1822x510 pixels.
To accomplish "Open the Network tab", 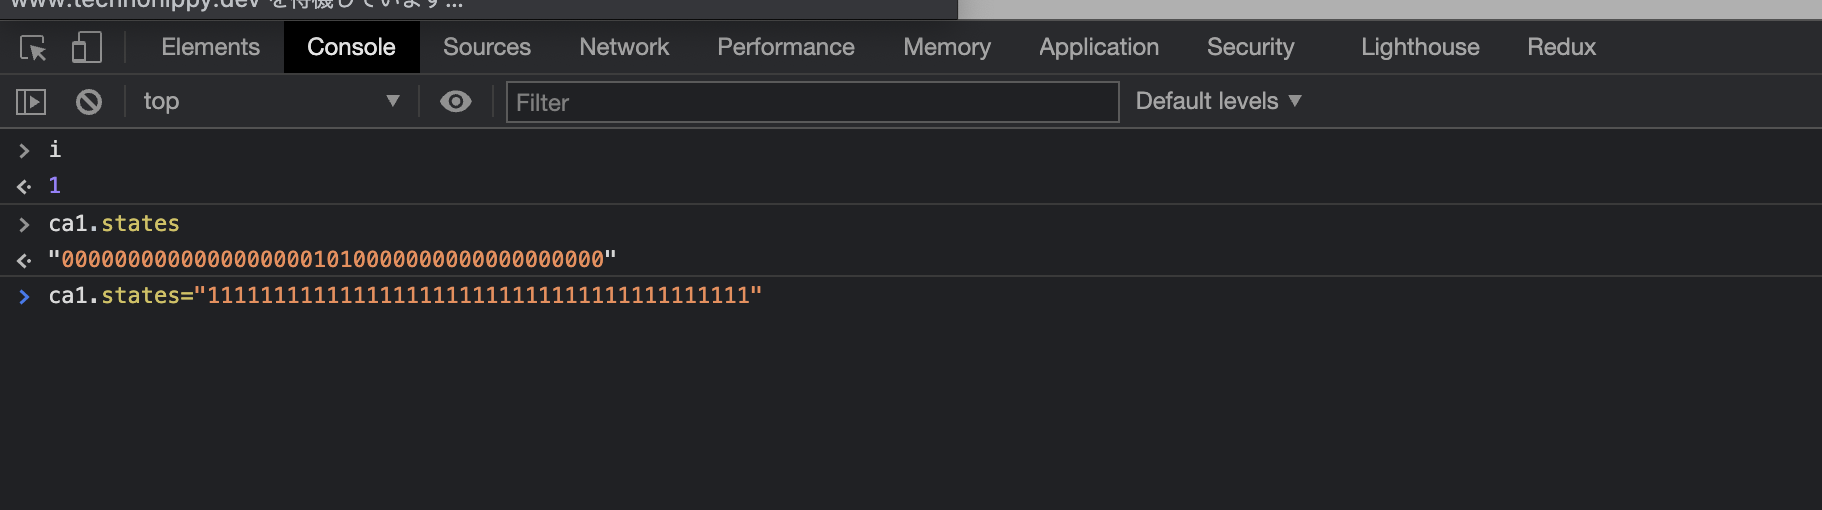I will pyautogui.click(x=624, y=47).
